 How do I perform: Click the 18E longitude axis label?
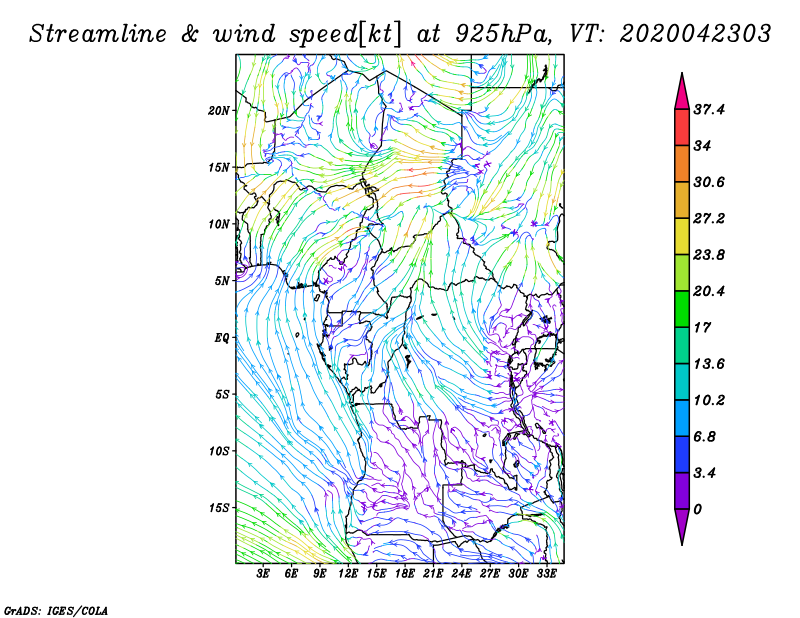pyautogui.click(x=405, y=574)
